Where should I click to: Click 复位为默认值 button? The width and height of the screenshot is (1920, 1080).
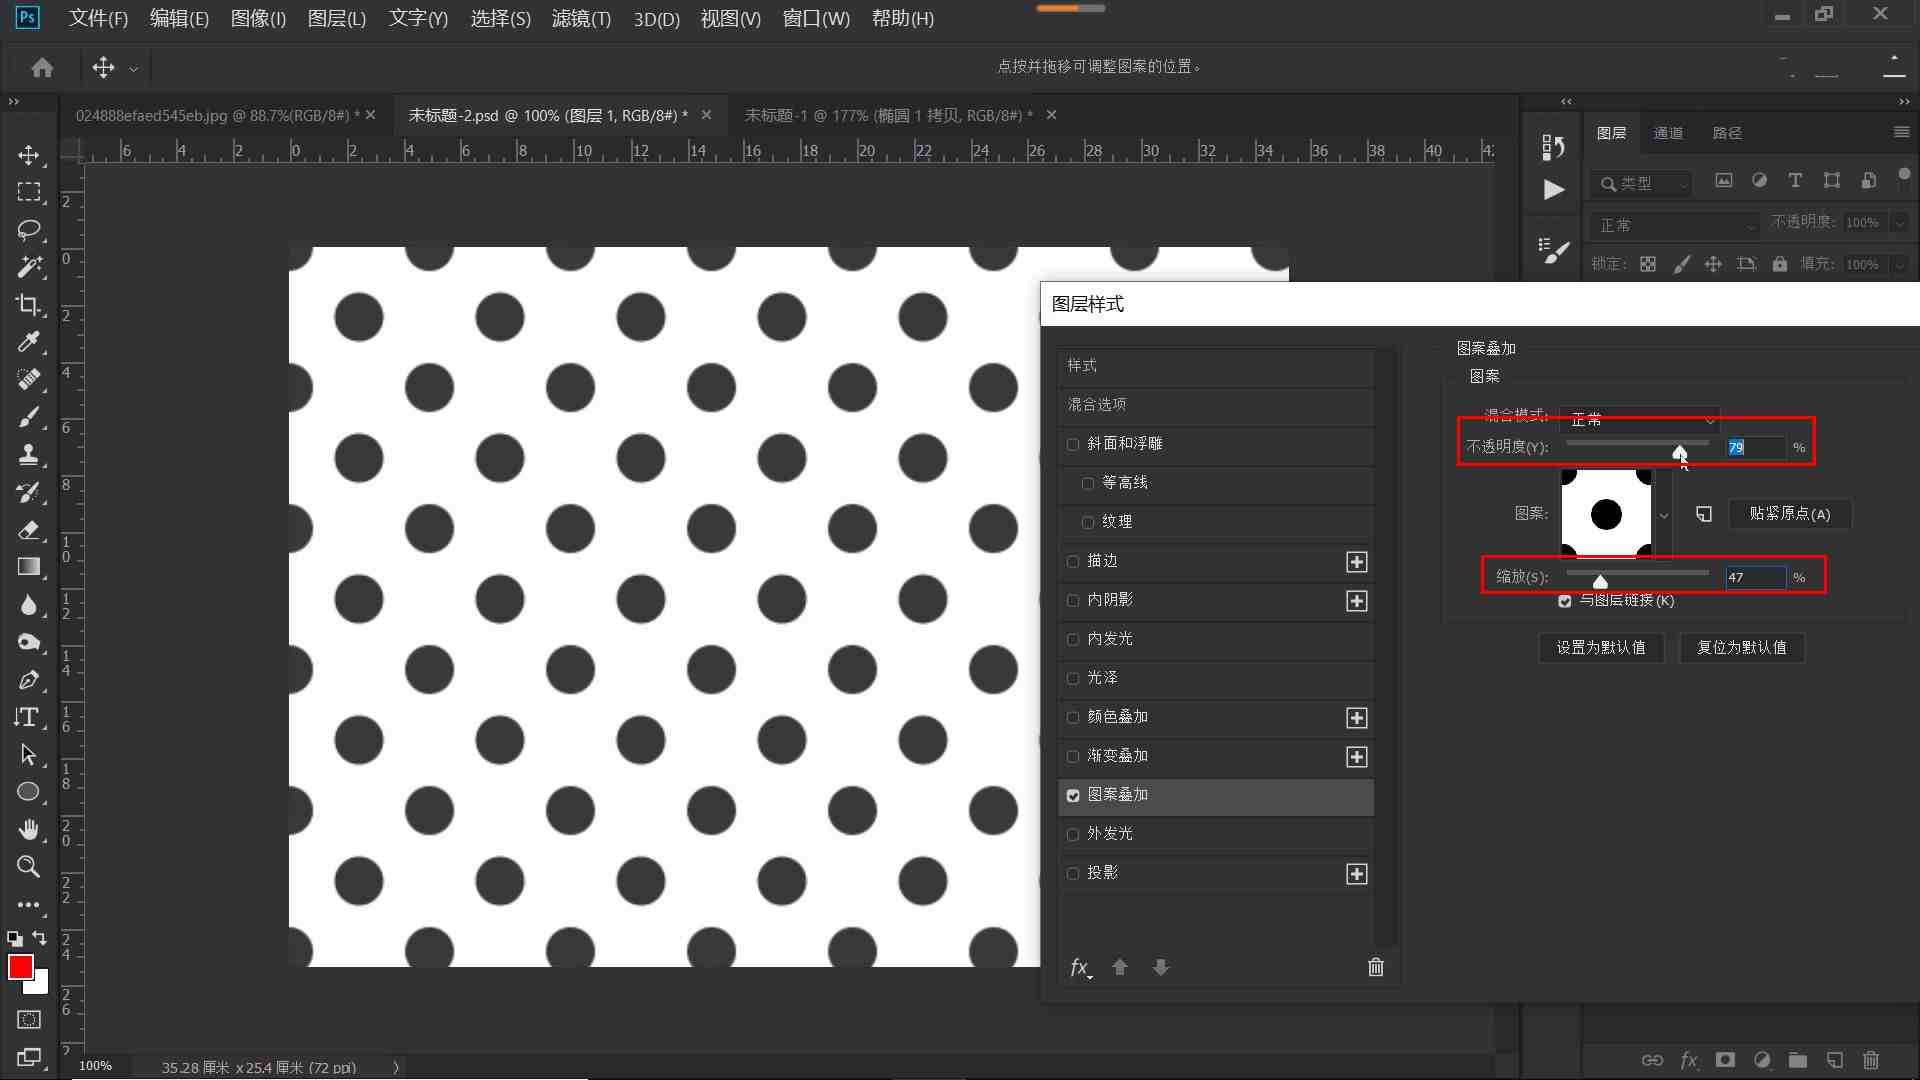[1742, 647]
